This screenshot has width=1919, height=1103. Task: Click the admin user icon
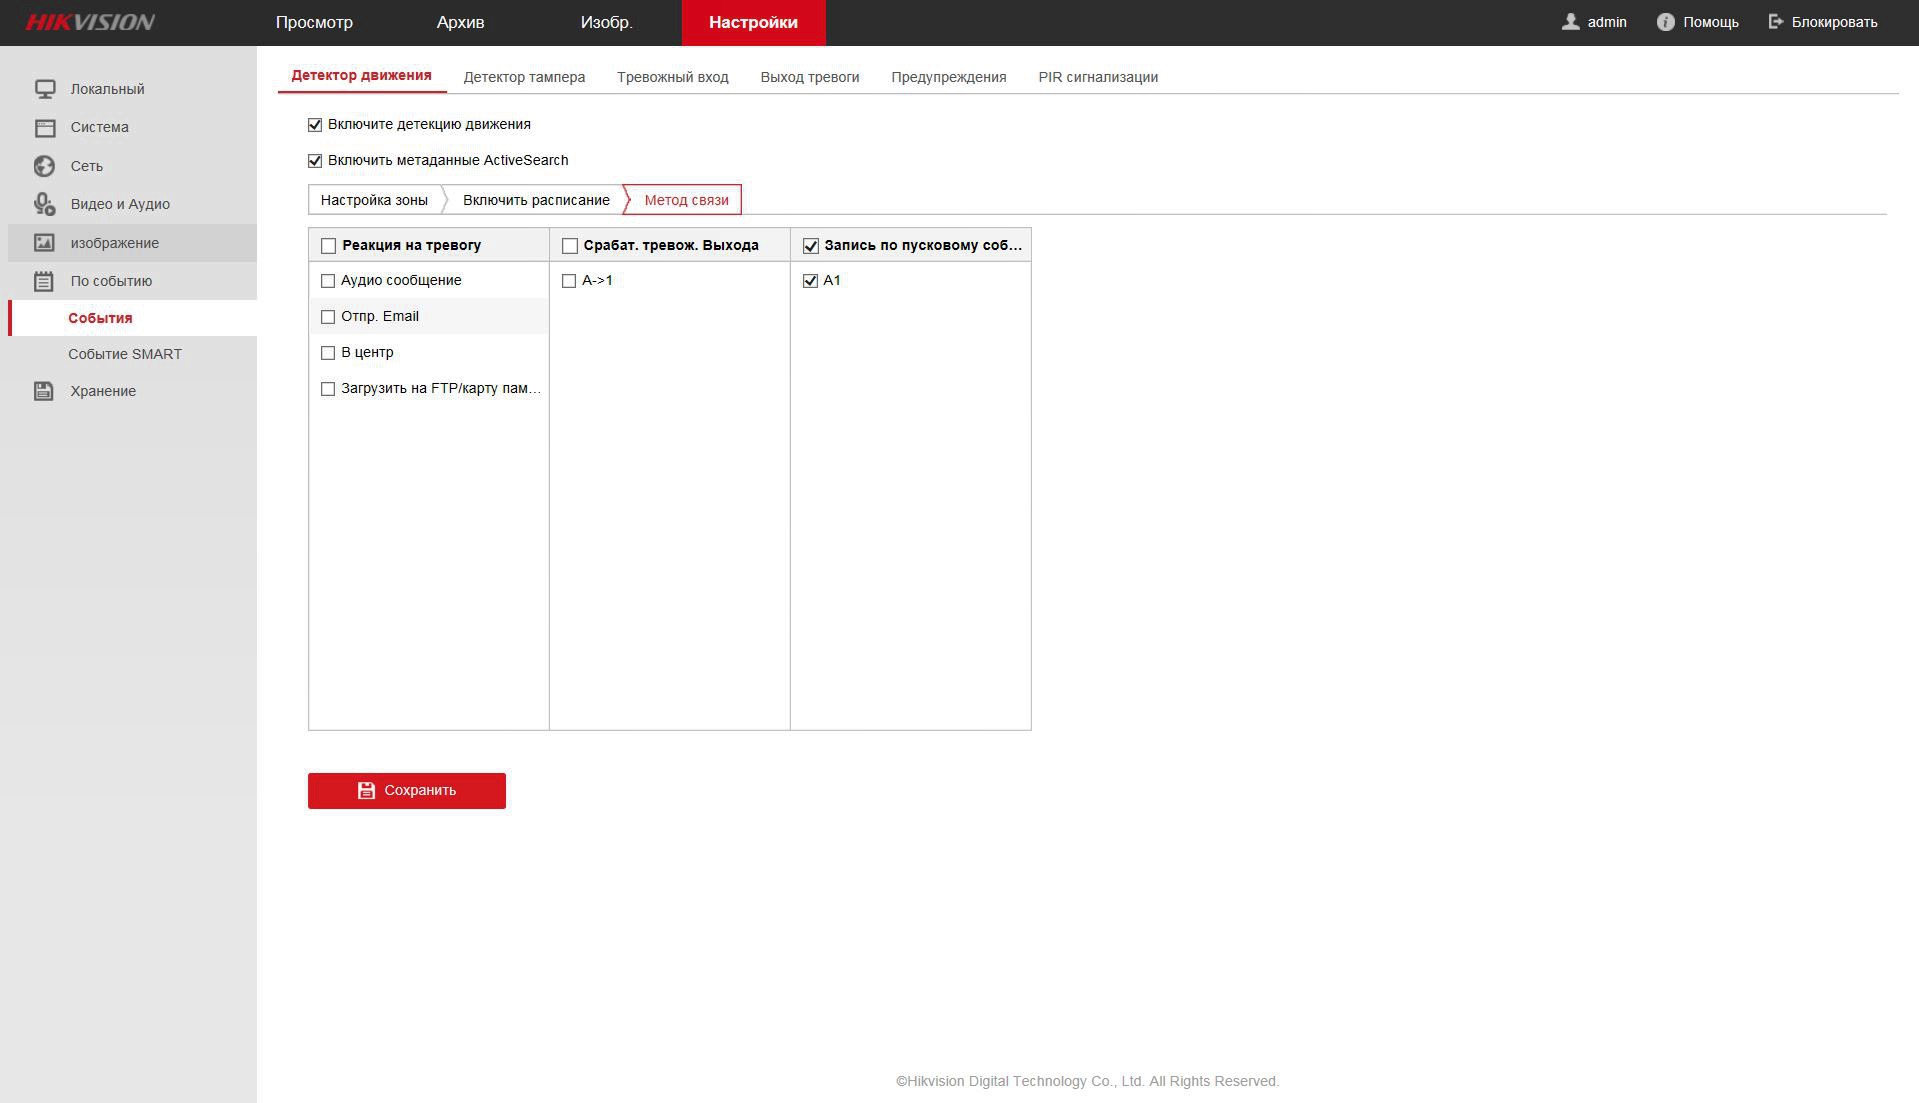coord(1570,22)
